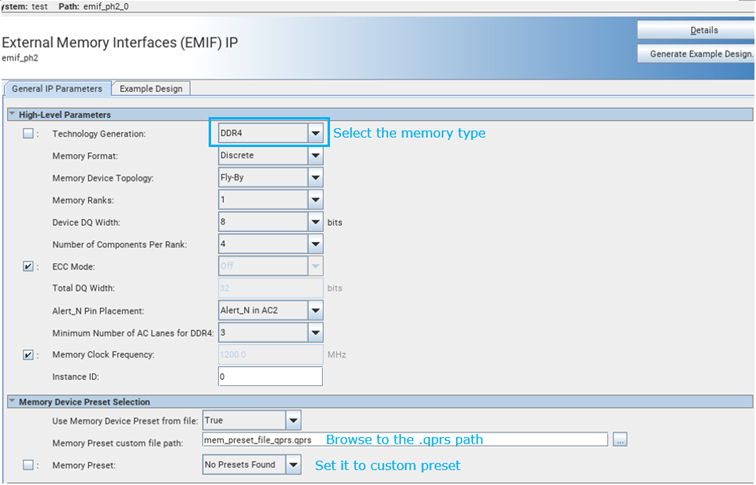Click the 'Memory Ranks:' label
This screenshot has height=485, width=756.
[83, 201]
